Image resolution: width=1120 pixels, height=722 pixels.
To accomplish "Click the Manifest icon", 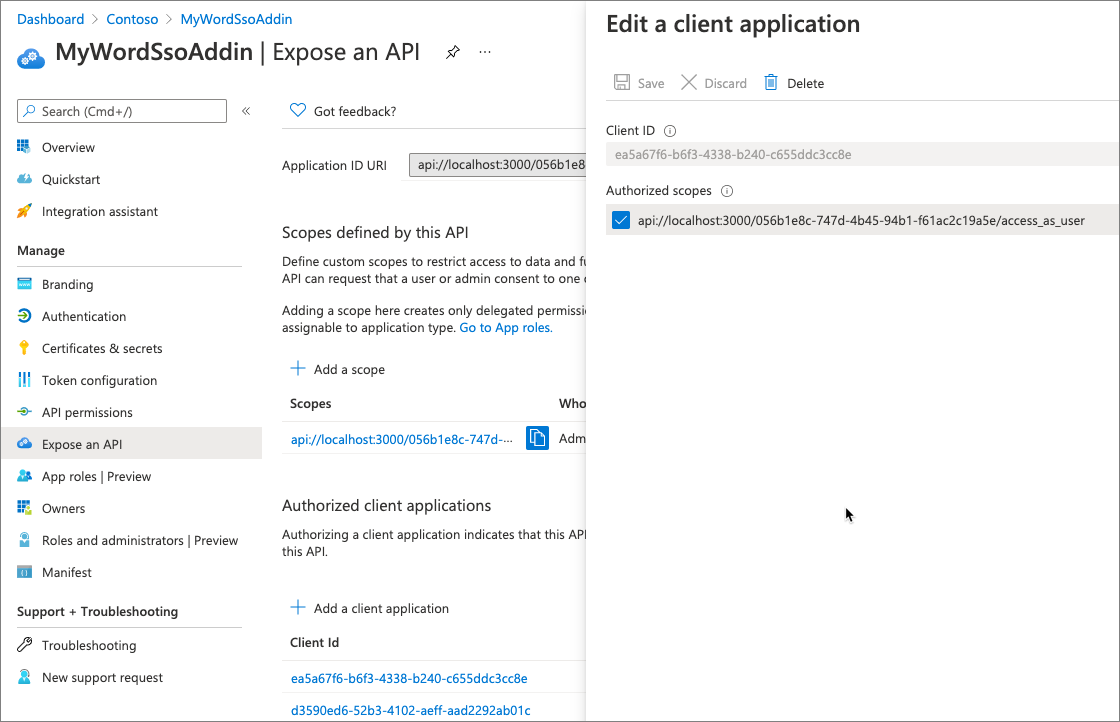I will [24, 572].
